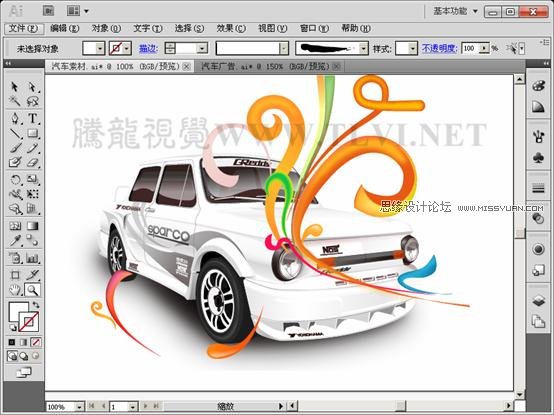Open the 窗口 menu

click(314, 29)
